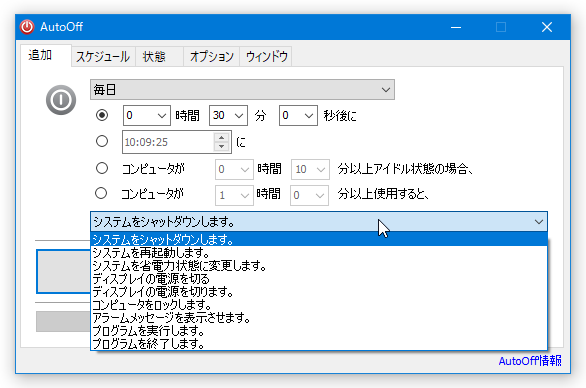The width and height of the screenshot is (586, 388).
Task: Switch to the ウィンドウ tab
Action: (x=266, y=56)
